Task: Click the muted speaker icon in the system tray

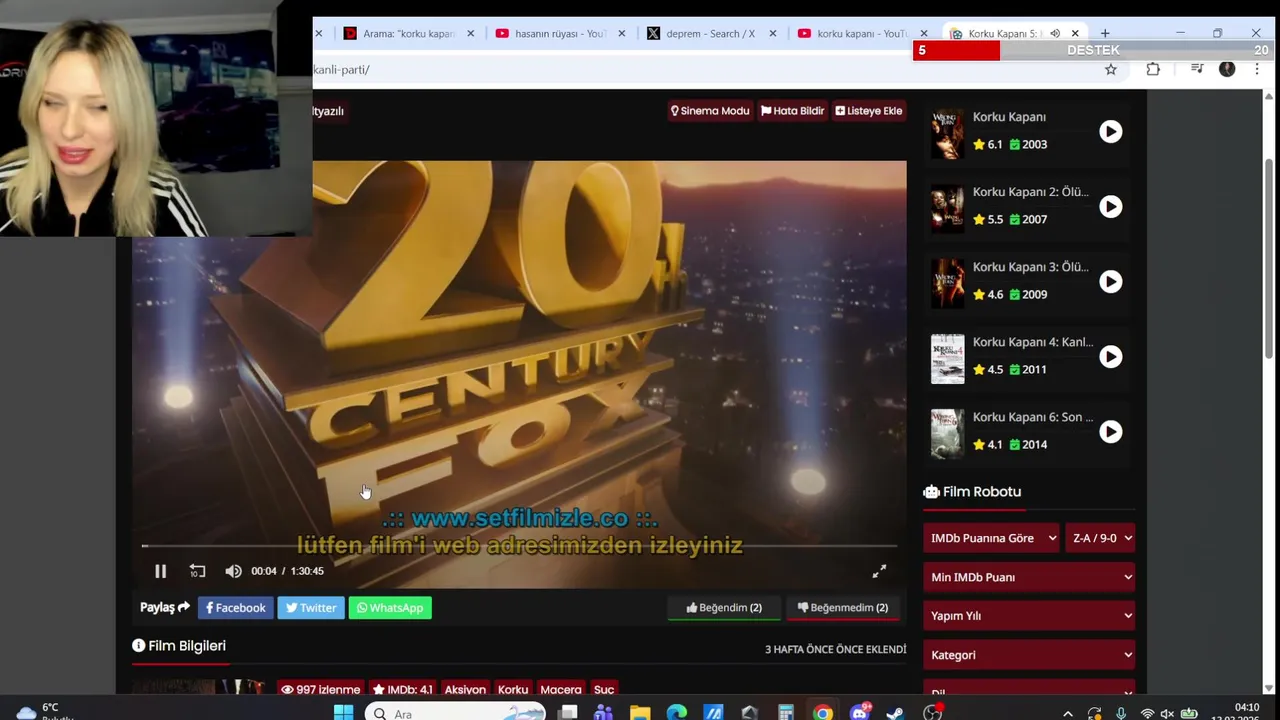Action: (x=1167, y=714)
